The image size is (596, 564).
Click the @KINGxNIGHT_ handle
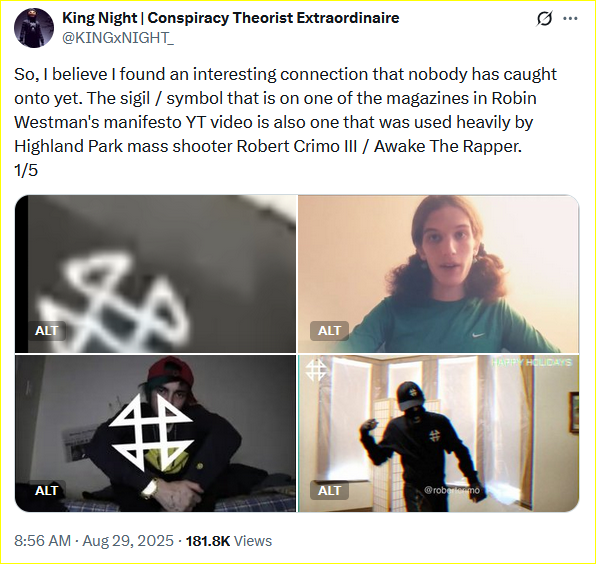[118, 38]
